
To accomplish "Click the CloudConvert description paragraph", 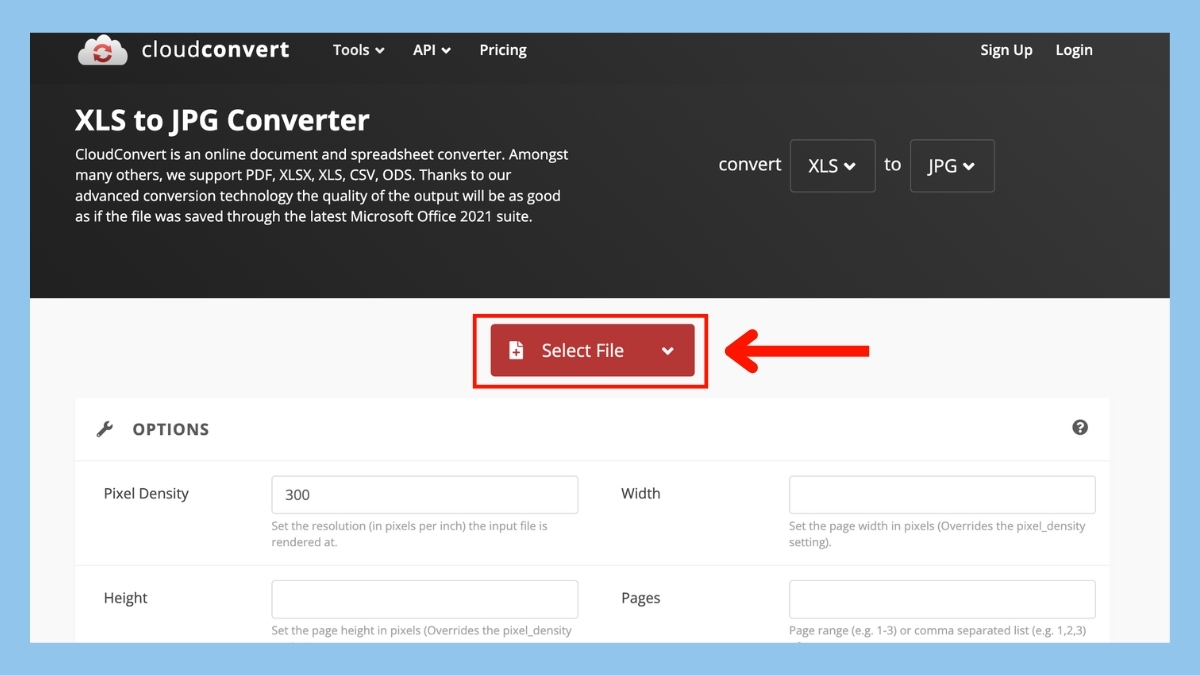I will (322, 186).
